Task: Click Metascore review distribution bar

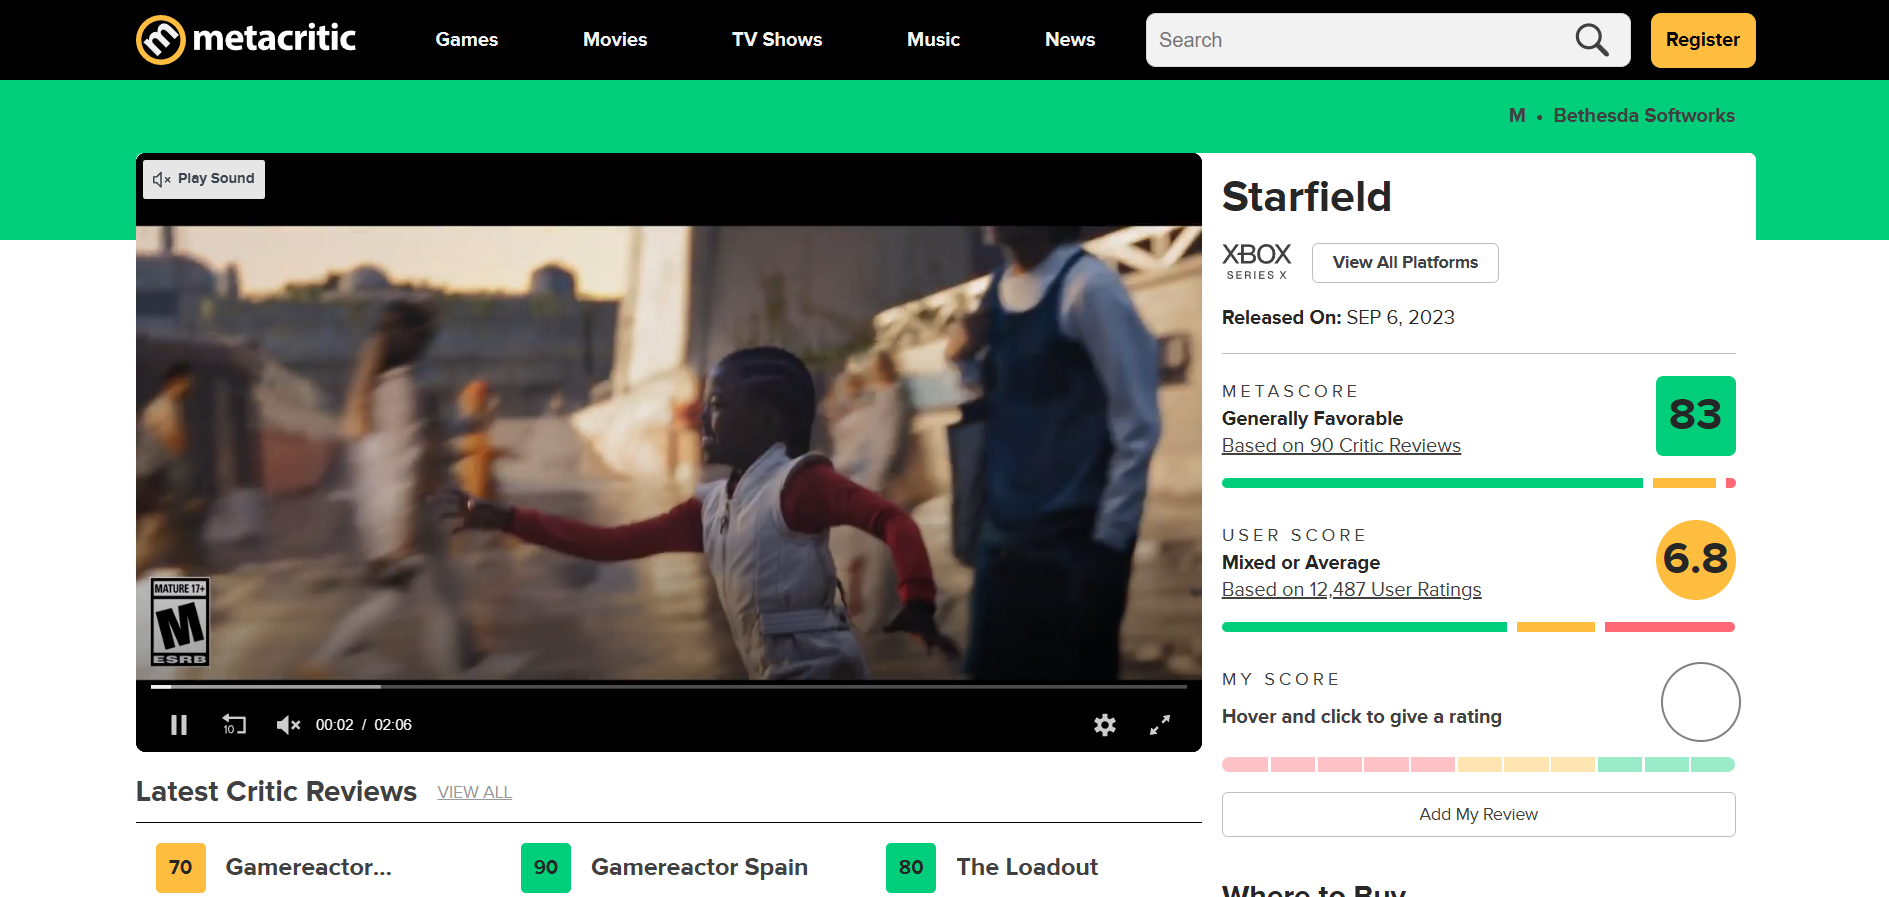Action: coord(1478,483)
